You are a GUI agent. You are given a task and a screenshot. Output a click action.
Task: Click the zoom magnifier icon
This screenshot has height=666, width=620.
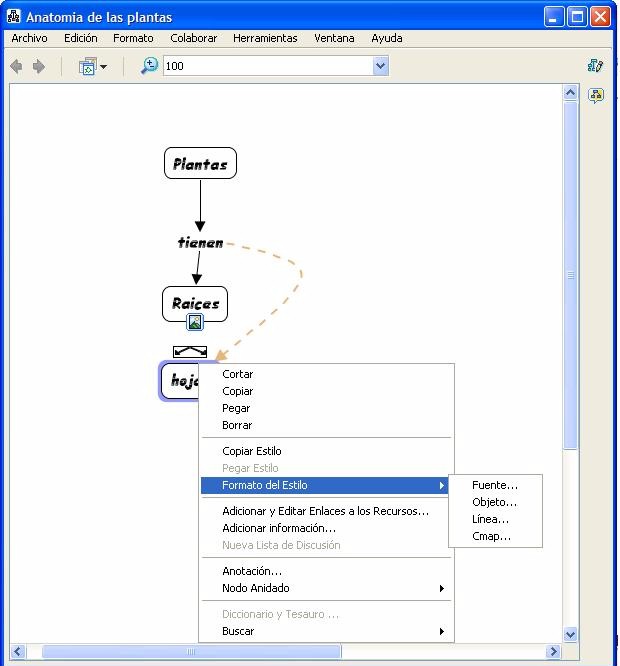coord(149,66)
